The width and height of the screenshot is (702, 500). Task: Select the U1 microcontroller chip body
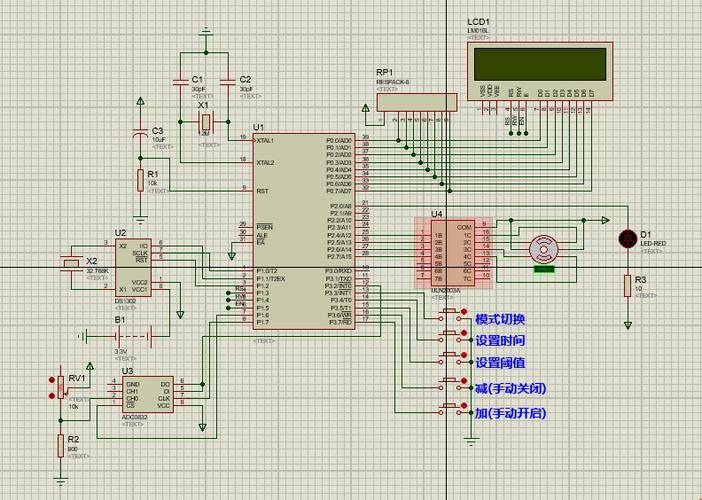click(x=304, y=231)
